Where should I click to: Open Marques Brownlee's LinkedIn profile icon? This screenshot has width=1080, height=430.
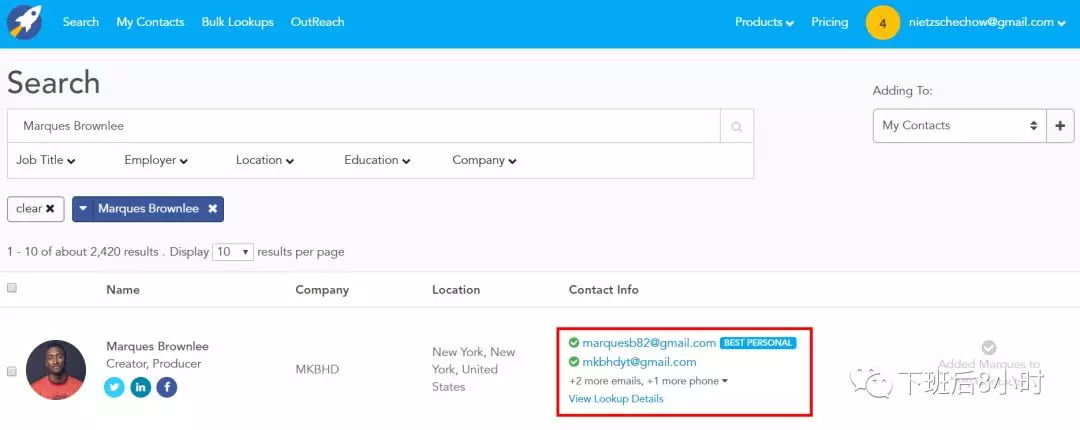point(141,387)
